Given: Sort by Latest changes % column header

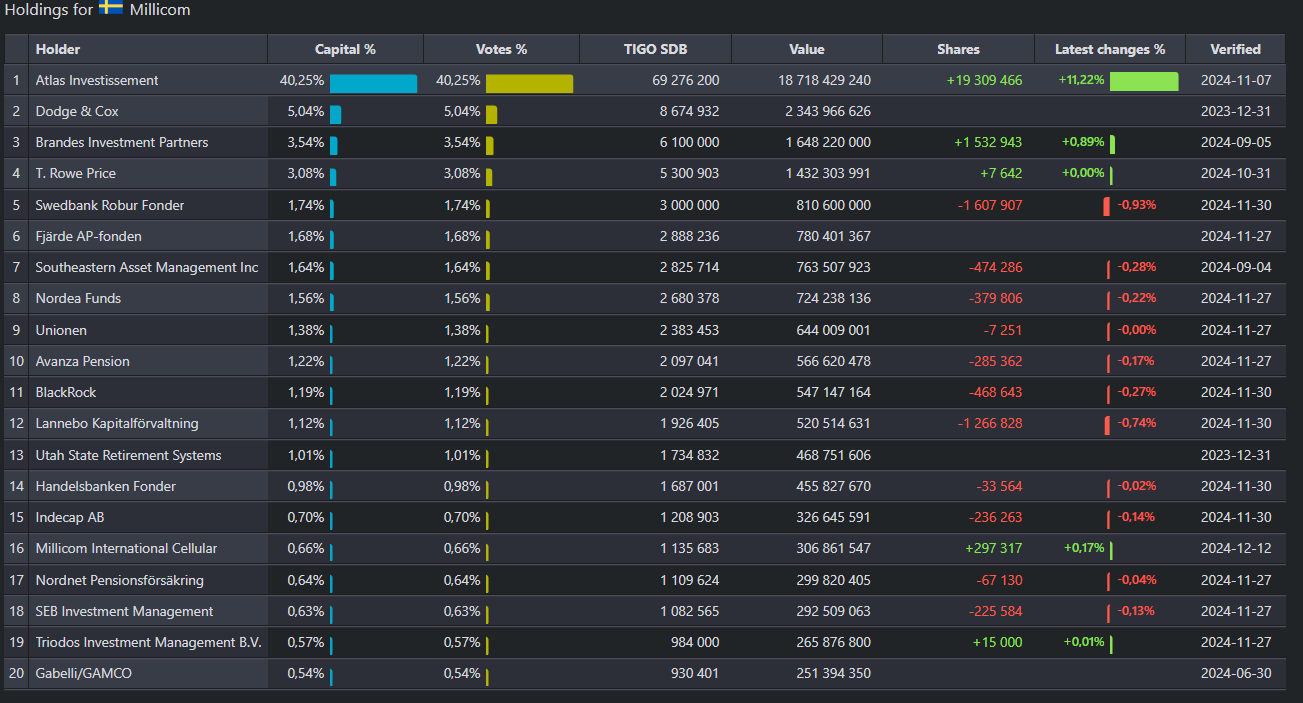Looking at the screenshot, I should pyautogui.click(x=1110, y=49).
